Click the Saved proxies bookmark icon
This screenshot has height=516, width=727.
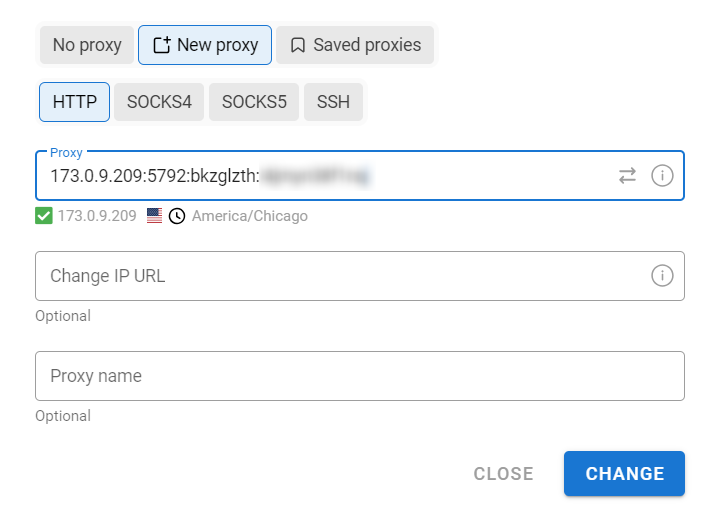point(298,45)
